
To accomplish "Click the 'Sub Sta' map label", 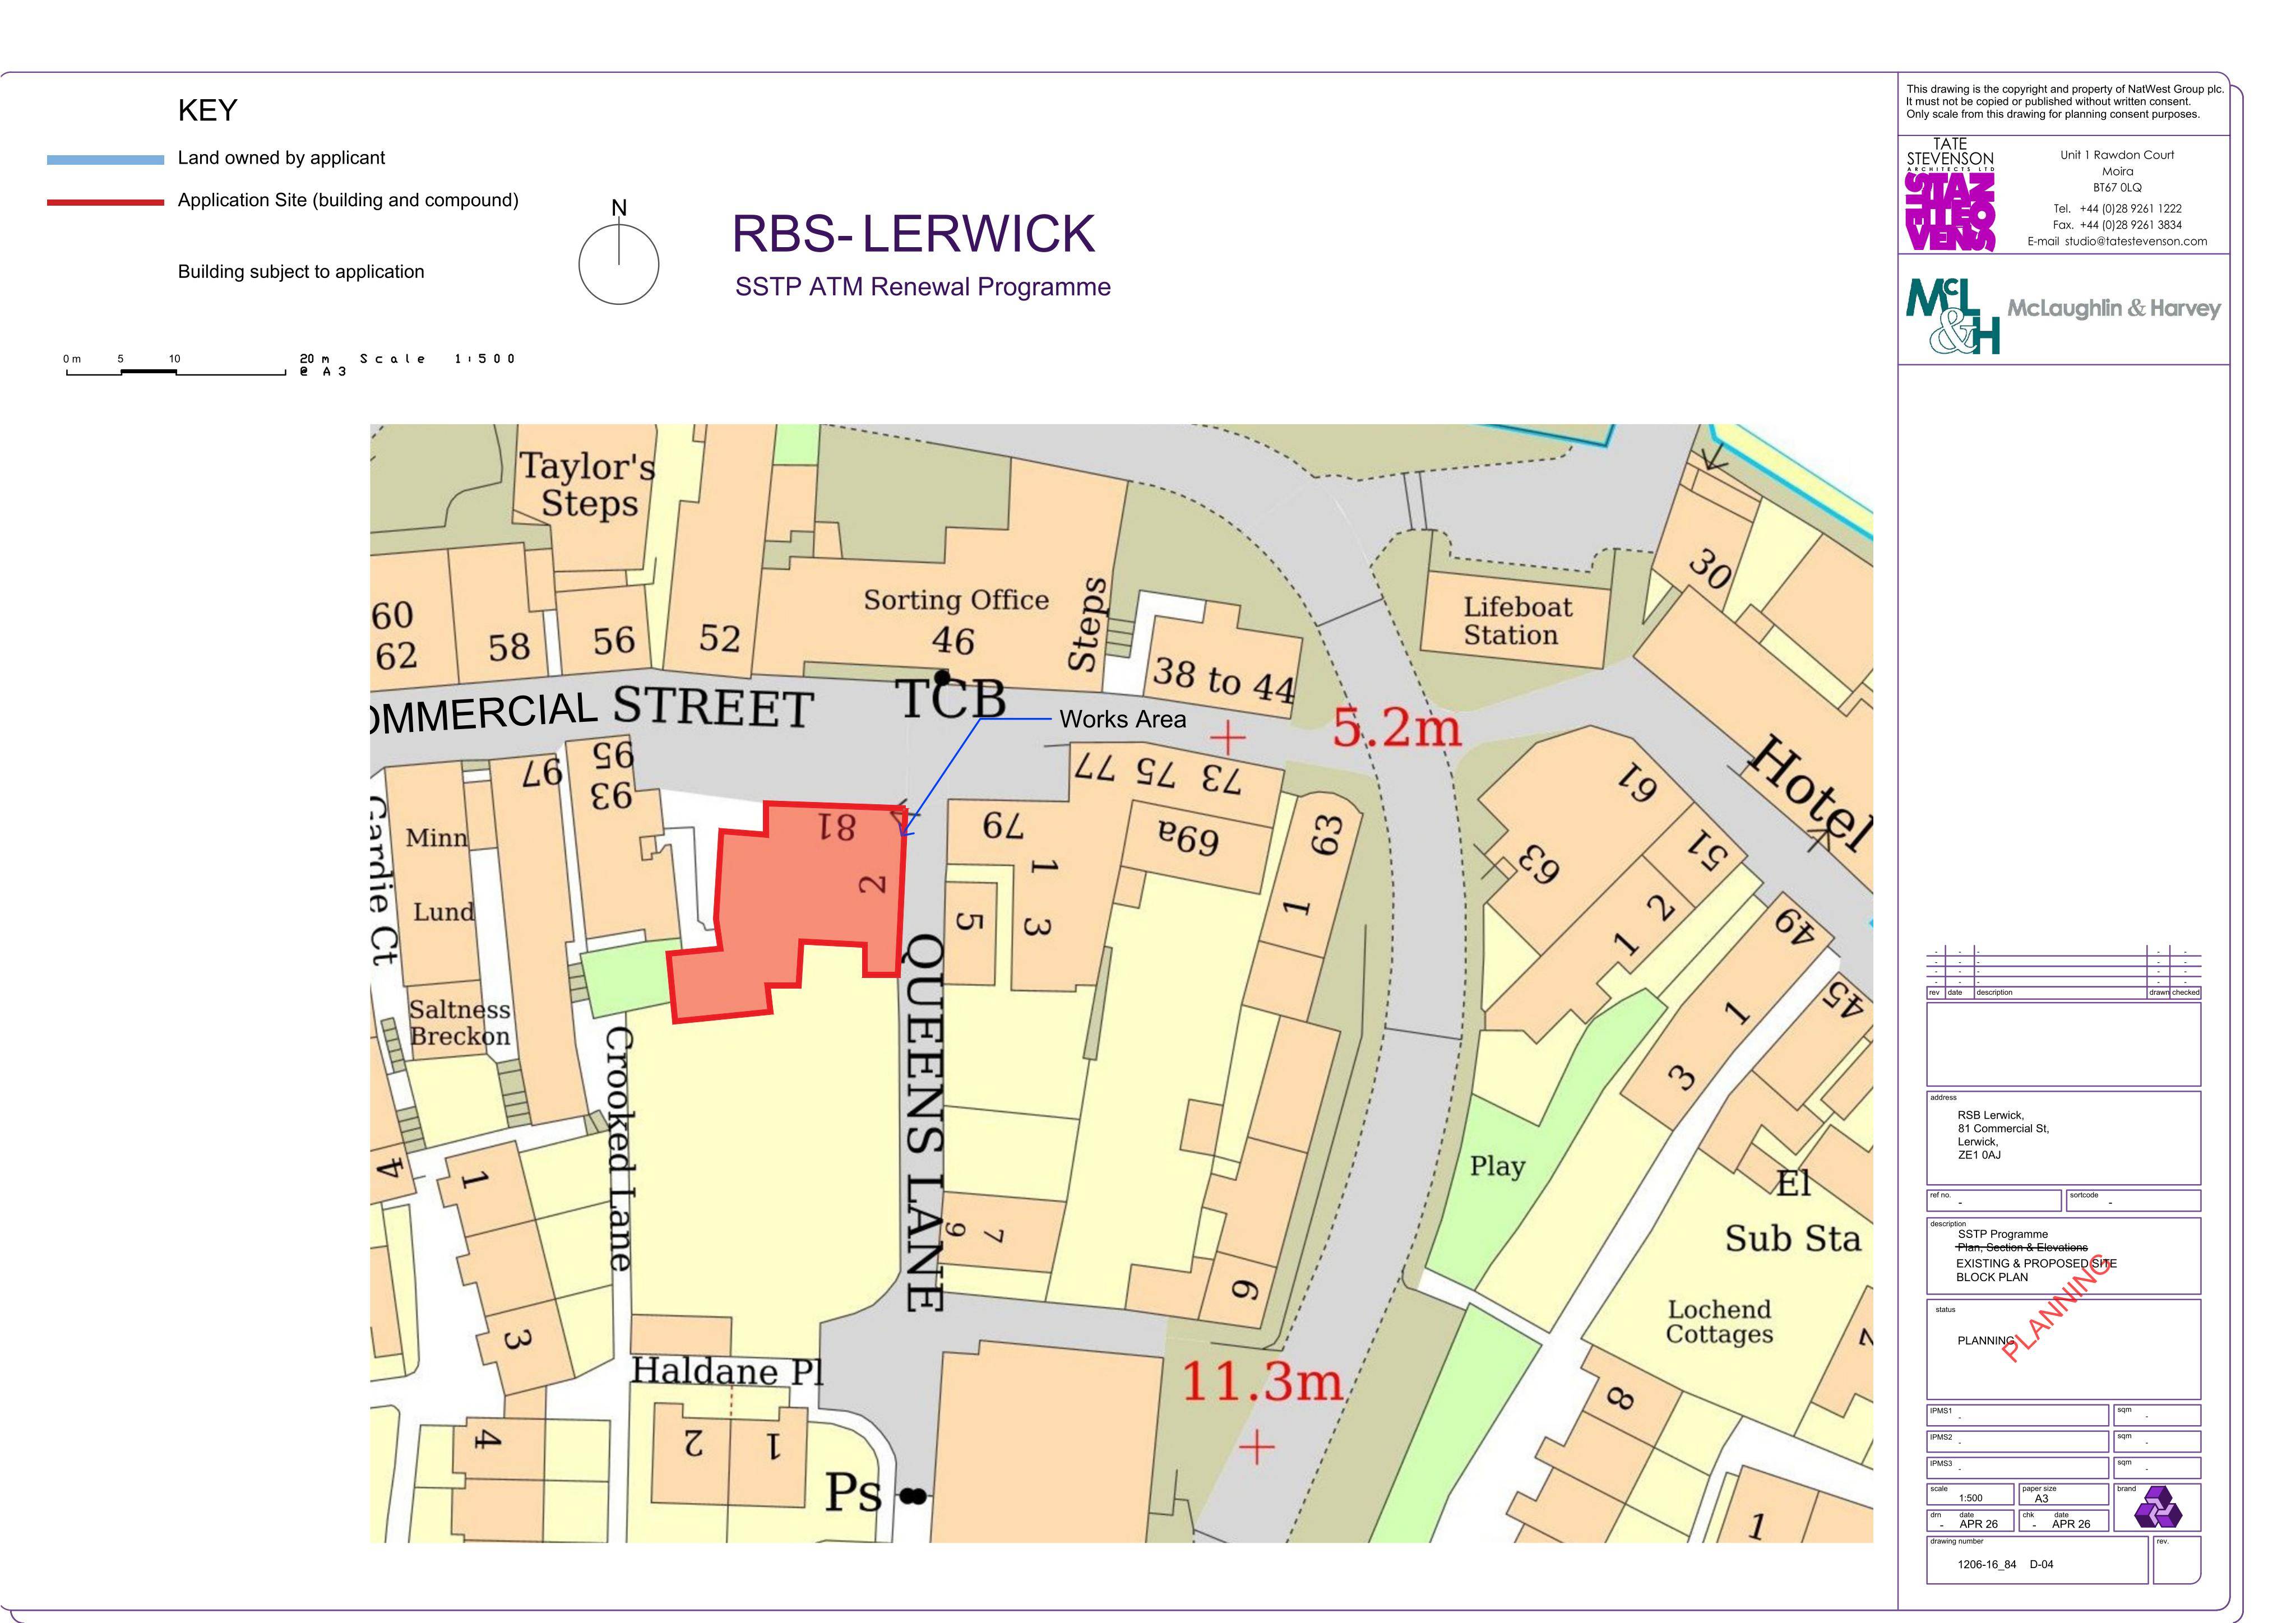I will pos(1792,1238).
